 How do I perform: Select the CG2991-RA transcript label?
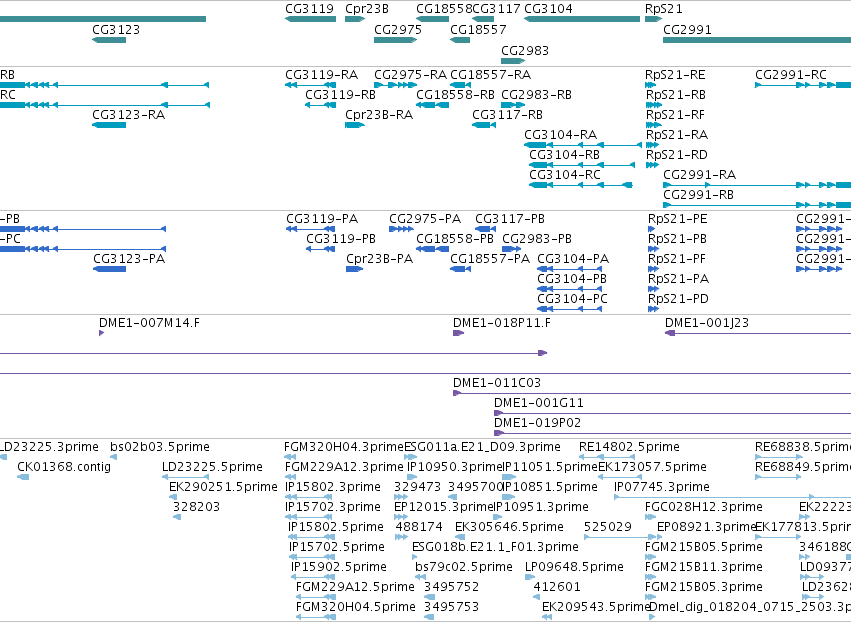click(700, 175)
